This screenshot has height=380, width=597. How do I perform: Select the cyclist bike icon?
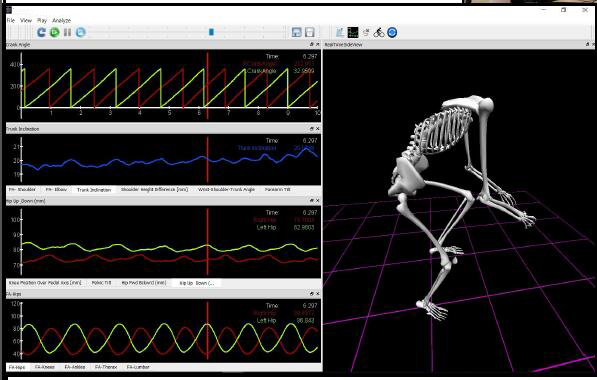click(x=378, y=32)
